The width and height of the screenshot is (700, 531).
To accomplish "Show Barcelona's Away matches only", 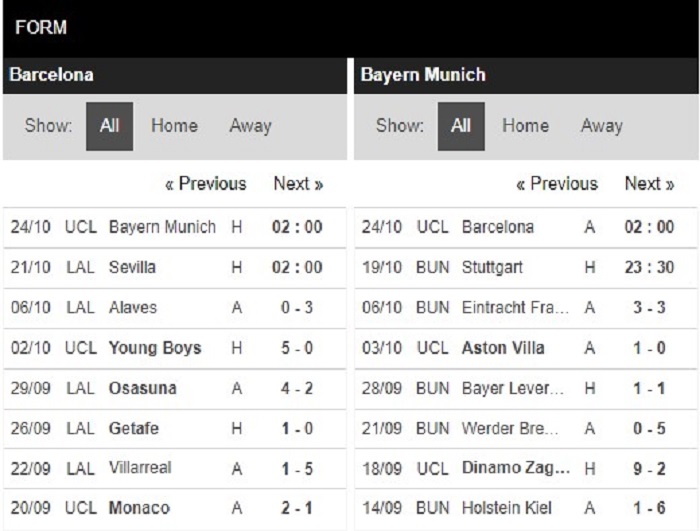I will tap(250, 126).
